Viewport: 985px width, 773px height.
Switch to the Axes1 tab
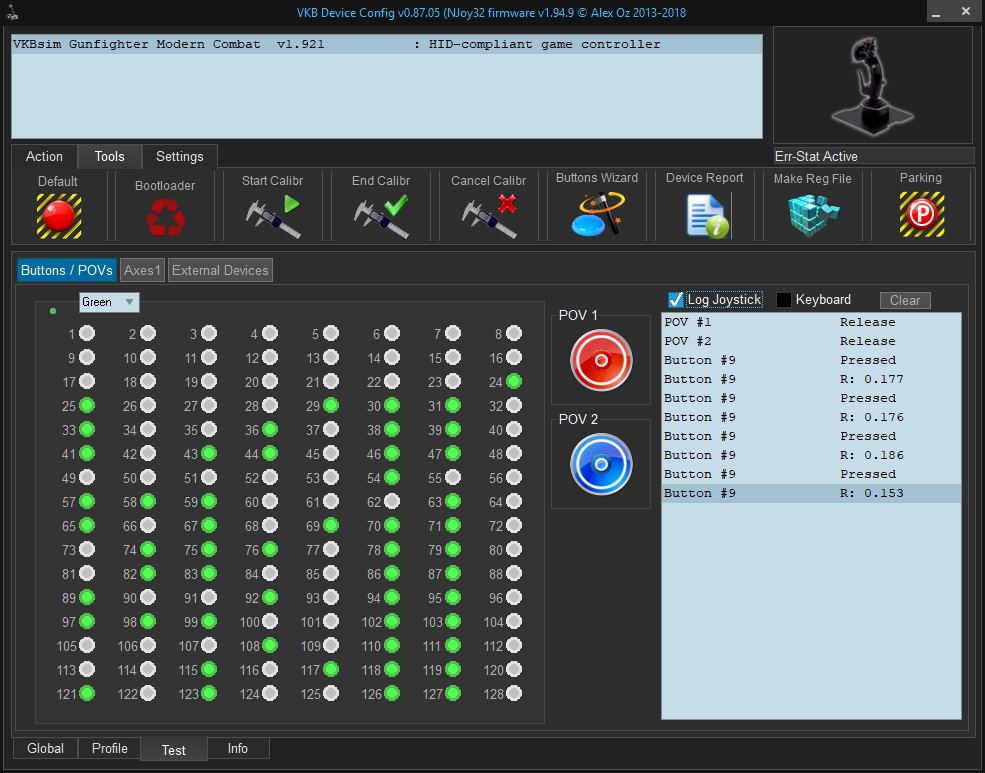coord(142,270)
